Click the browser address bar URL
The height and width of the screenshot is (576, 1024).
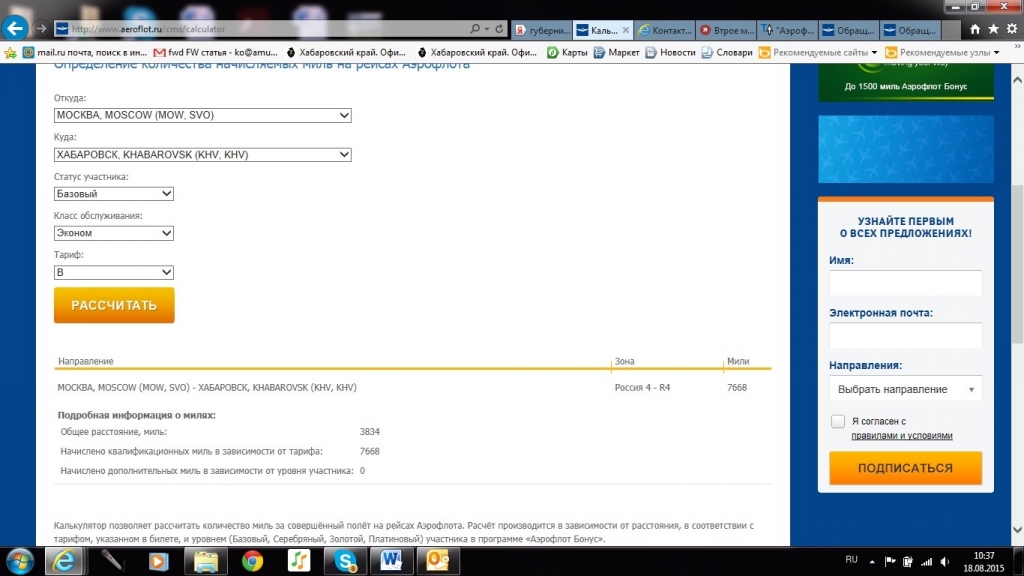tap(261, 29)
